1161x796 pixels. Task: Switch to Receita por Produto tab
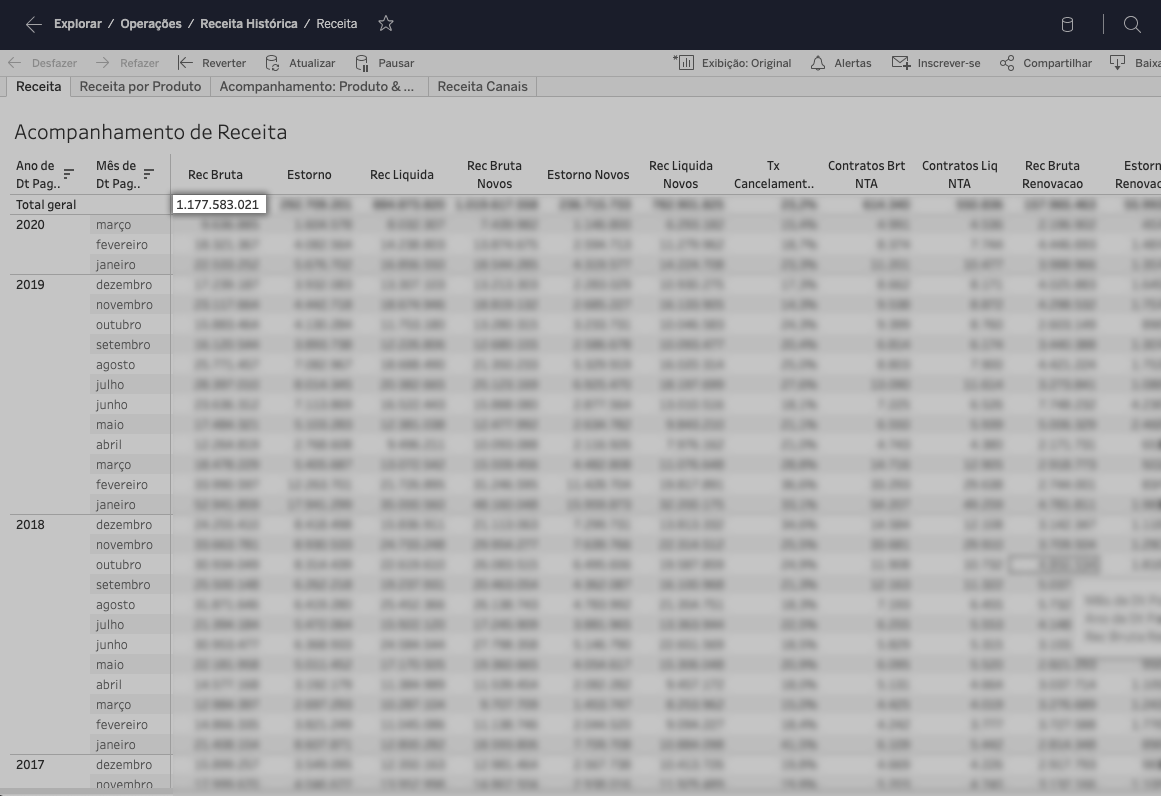[x=140, y=87]
